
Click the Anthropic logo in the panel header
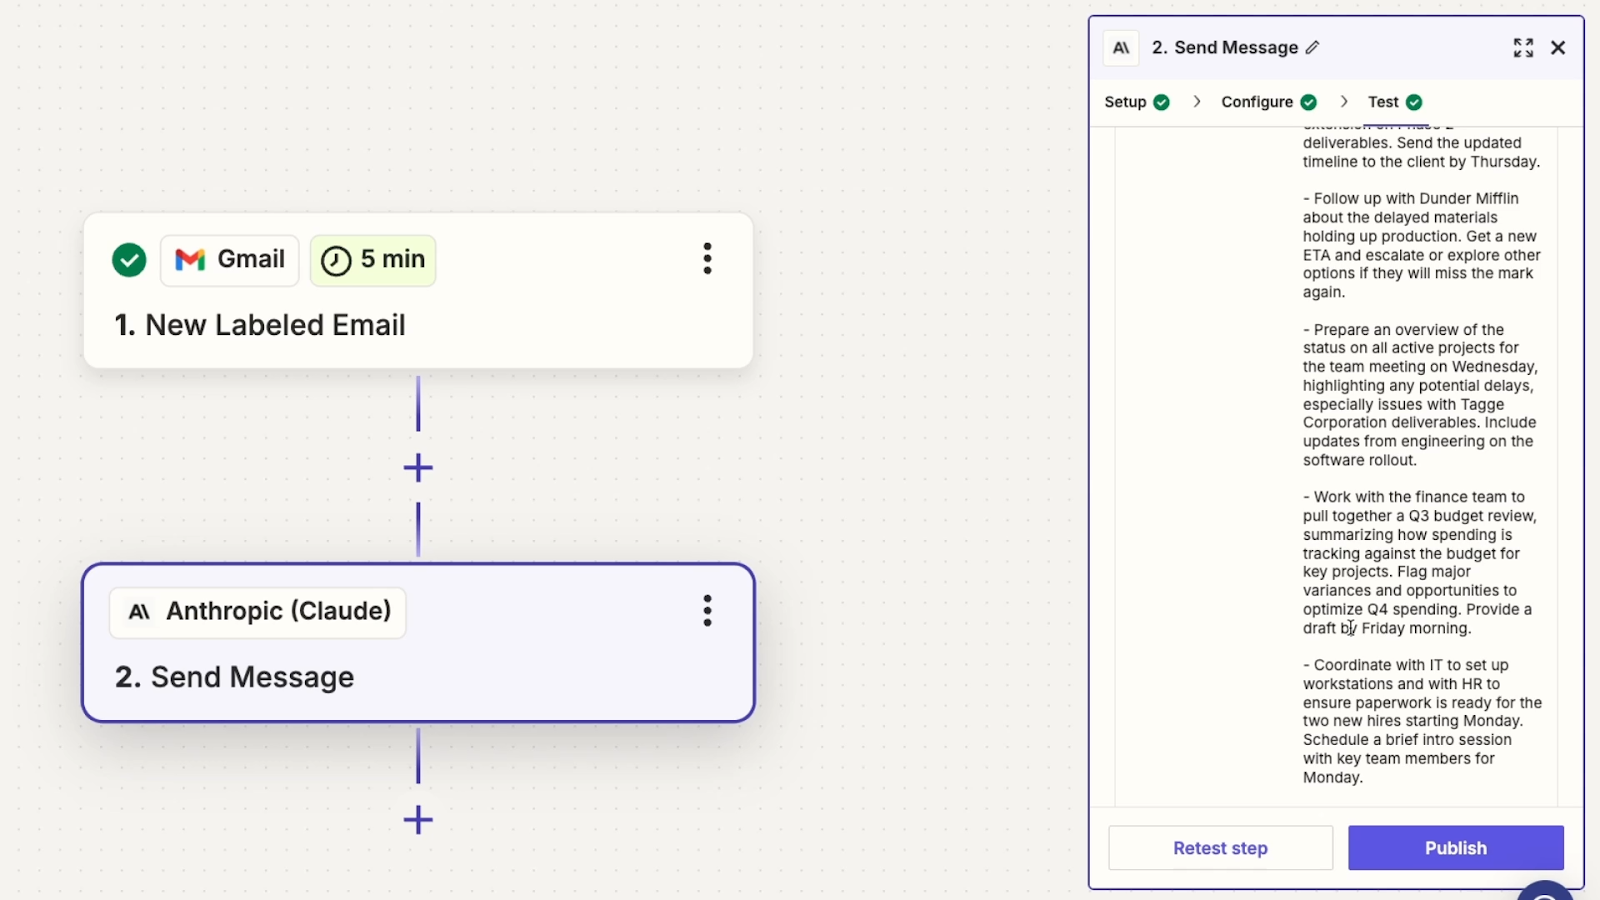tap(1121, 48)
